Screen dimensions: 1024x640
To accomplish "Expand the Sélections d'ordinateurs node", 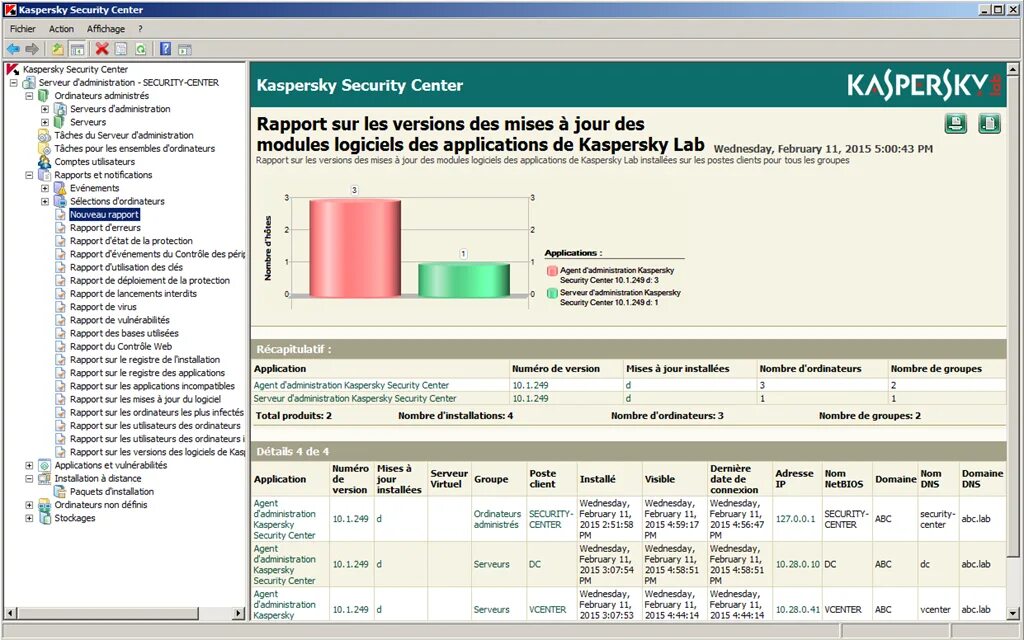I will (44, 201).
